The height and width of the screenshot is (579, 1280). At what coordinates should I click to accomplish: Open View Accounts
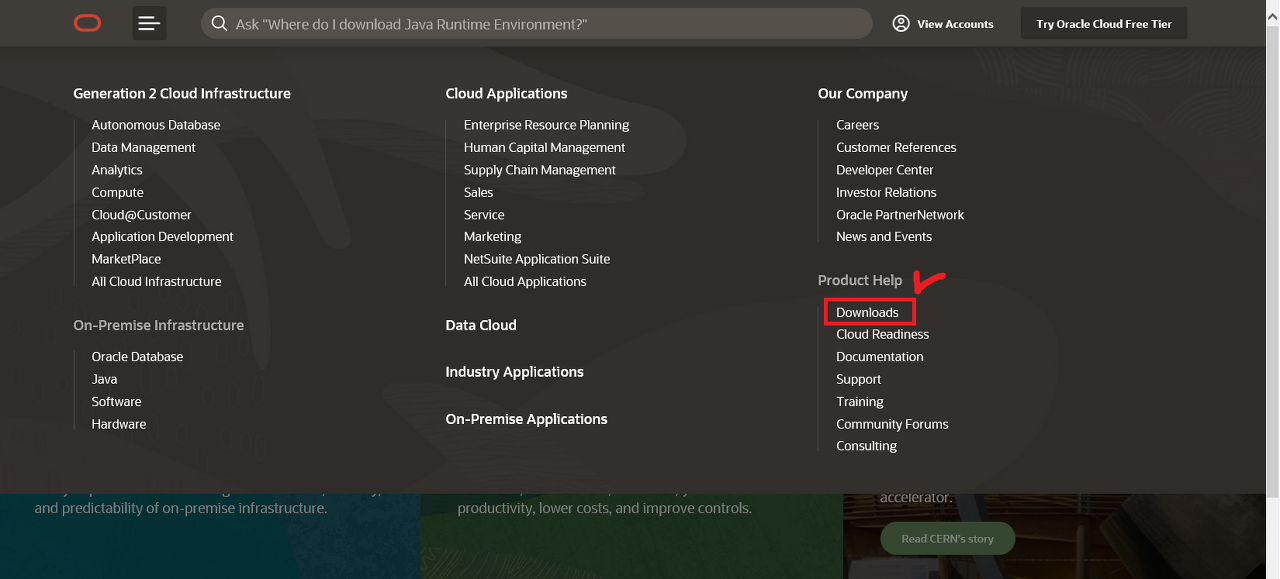tap(943, 23)
